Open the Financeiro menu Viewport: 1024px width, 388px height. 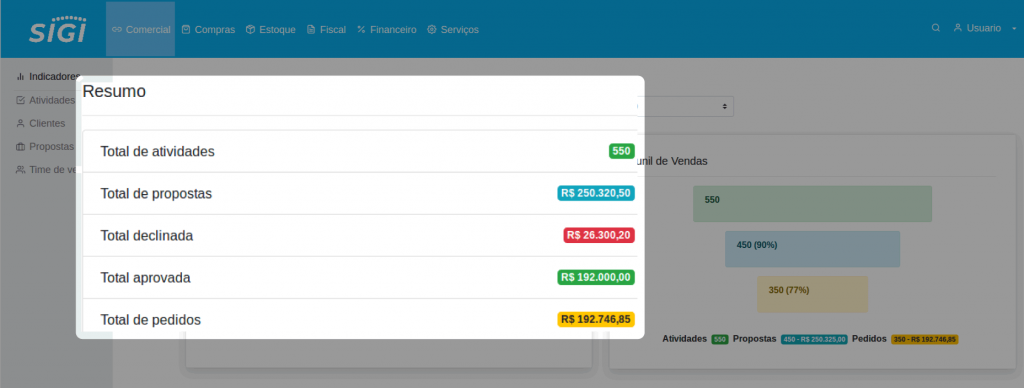point(387,29)
